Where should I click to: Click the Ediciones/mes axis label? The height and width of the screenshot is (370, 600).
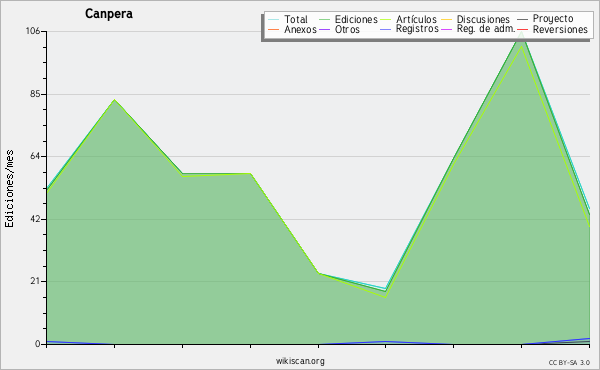tap(9, 189)
